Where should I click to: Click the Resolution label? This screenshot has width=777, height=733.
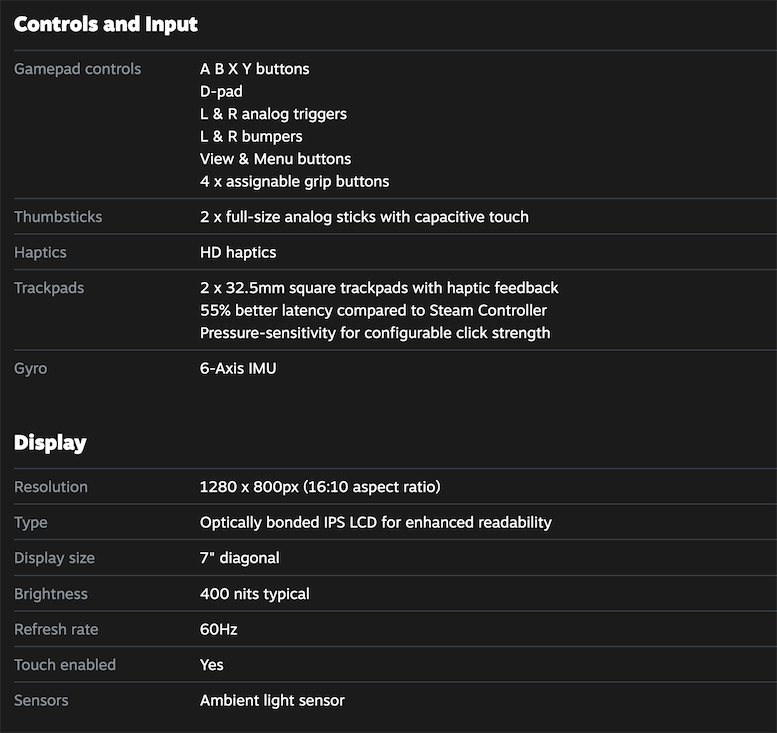pyautogui.click(x=51, y=487)
